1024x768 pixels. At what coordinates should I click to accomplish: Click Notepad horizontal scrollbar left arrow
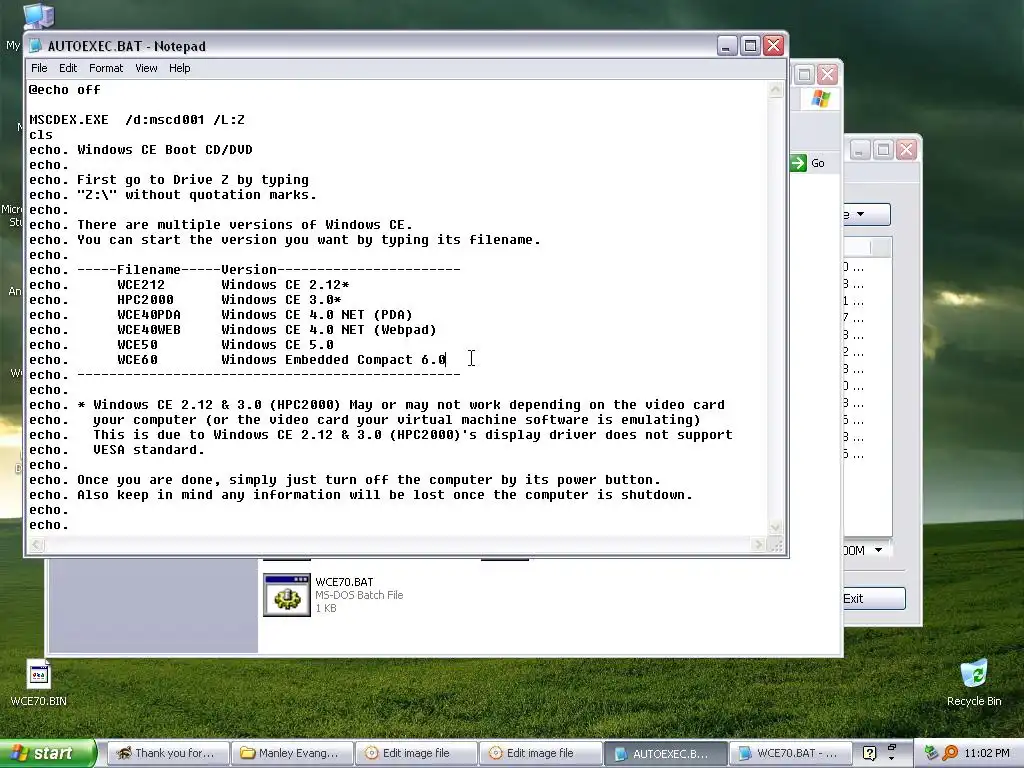pos(37,544)
